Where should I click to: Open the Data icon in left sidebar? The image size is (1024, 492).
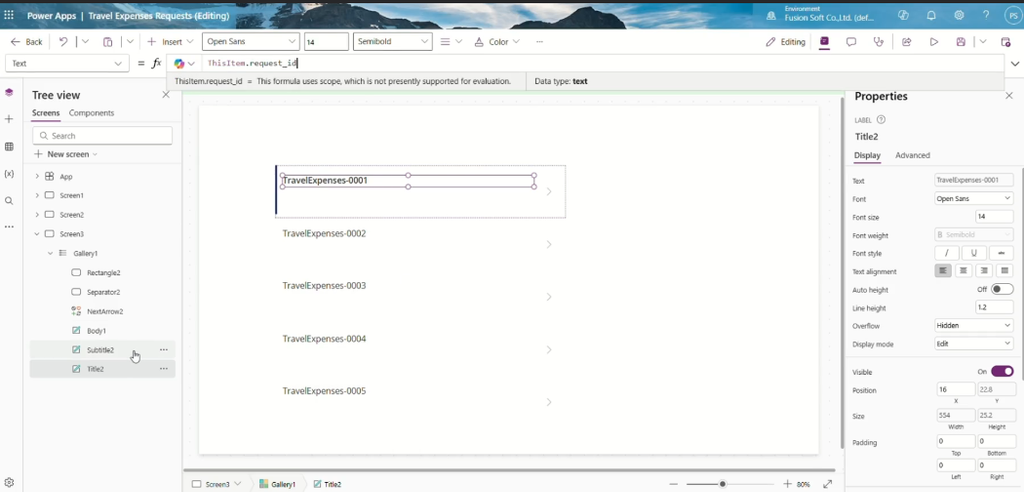(x=8, y=147)
